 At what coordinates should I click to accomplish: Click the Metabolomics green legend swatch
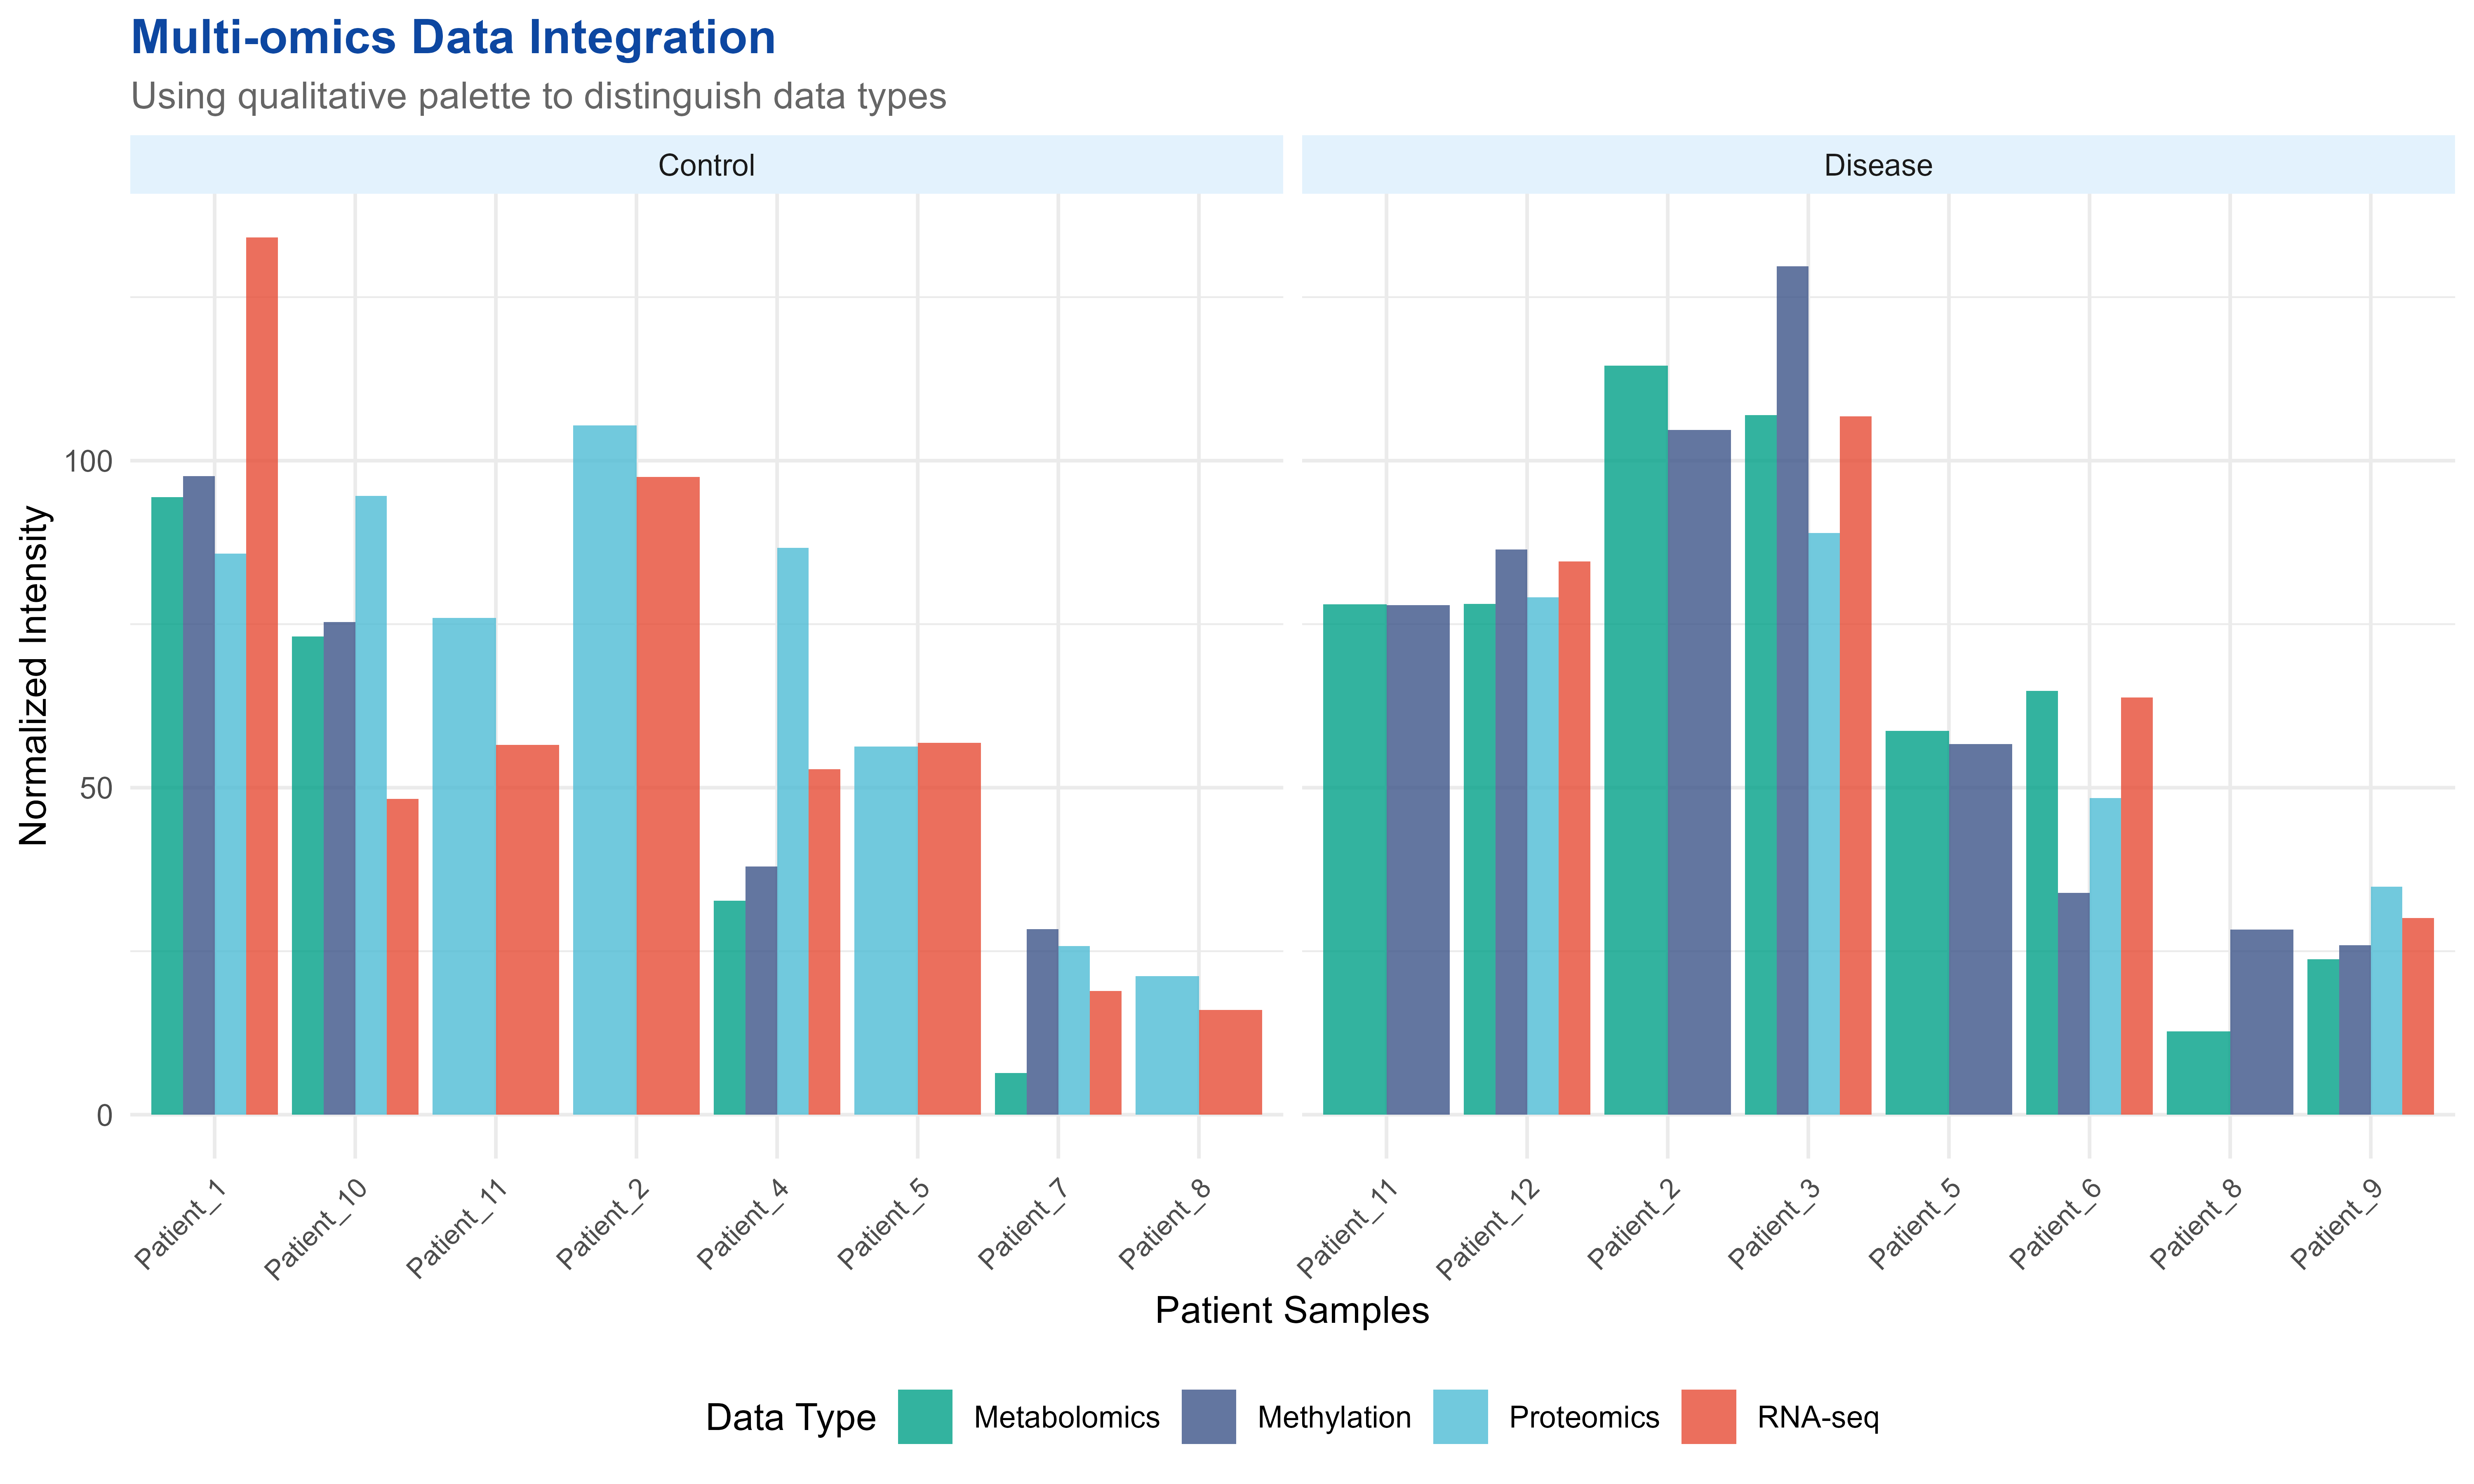pyautogui.click(x=924, y=1416)
